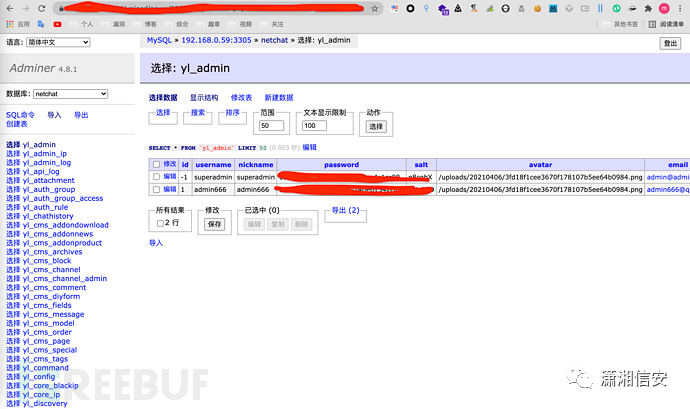Click the Google Translate bookmark icon
The height and width of the screenshot is (409, 690).
(41, 24)
